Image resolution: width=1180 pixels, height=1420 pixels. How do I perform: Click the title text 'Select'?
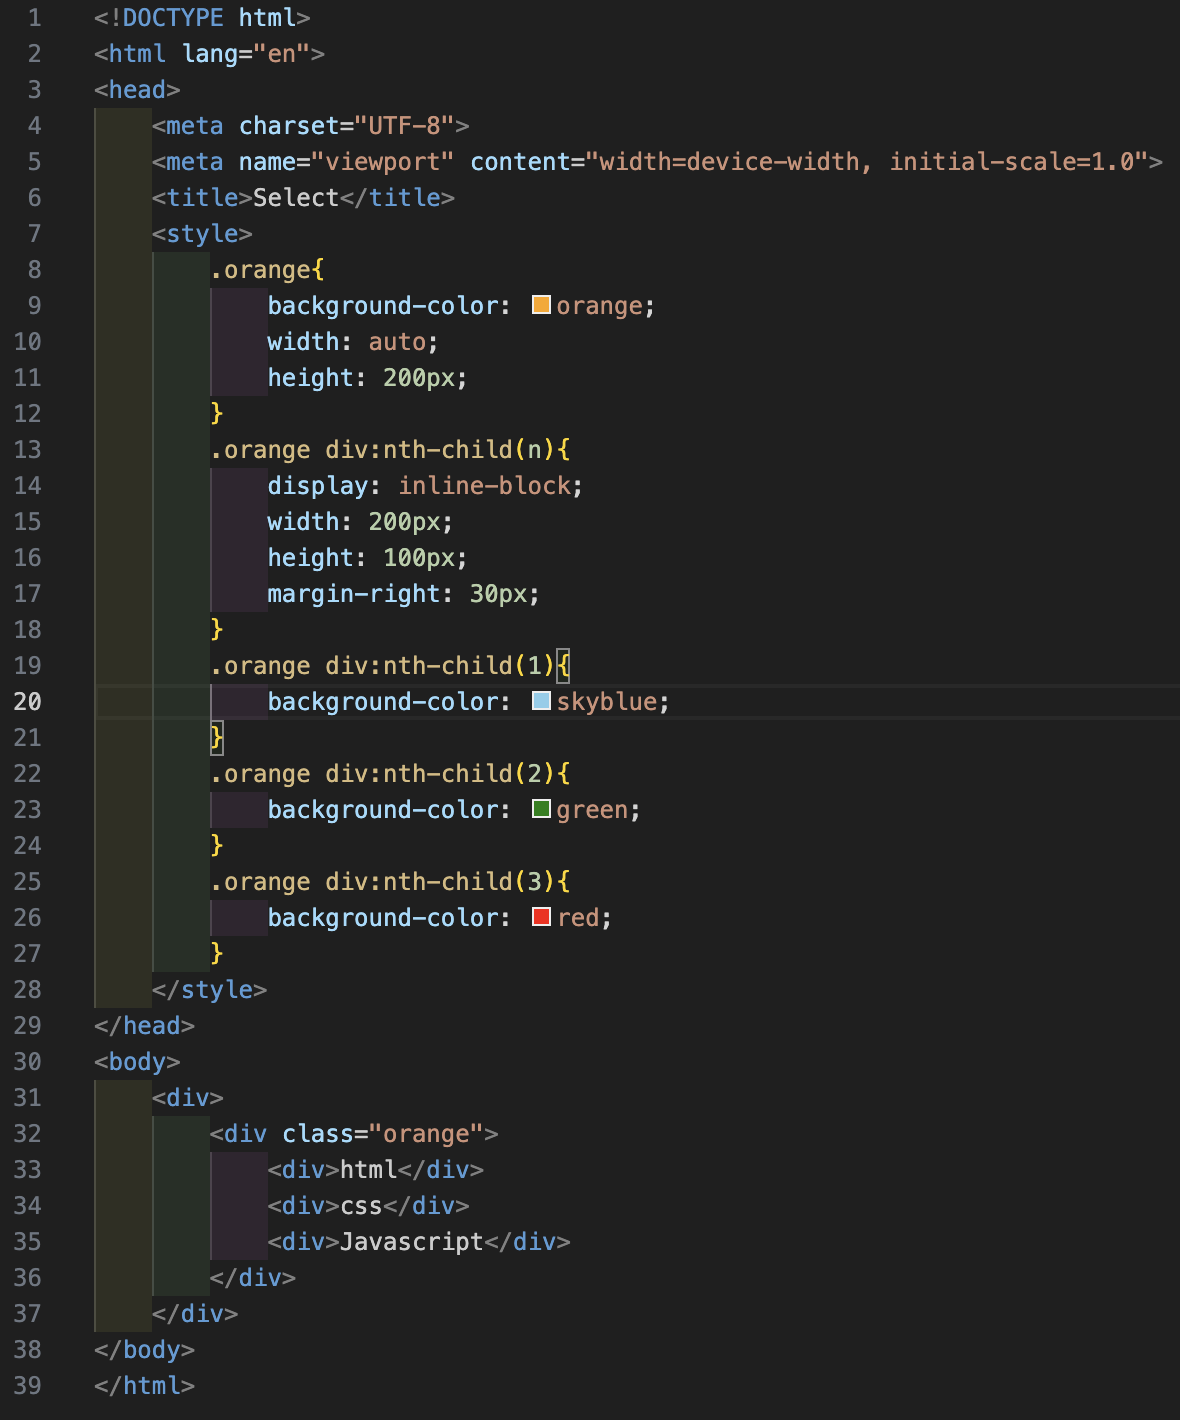[x=296, y=198]
